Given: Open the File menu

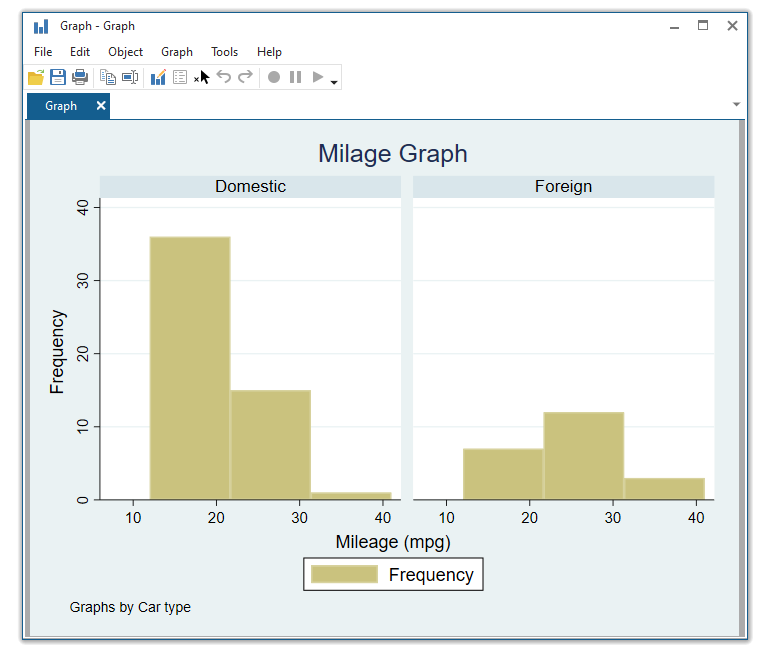Looking at the screenshot, I should point(43,52).
